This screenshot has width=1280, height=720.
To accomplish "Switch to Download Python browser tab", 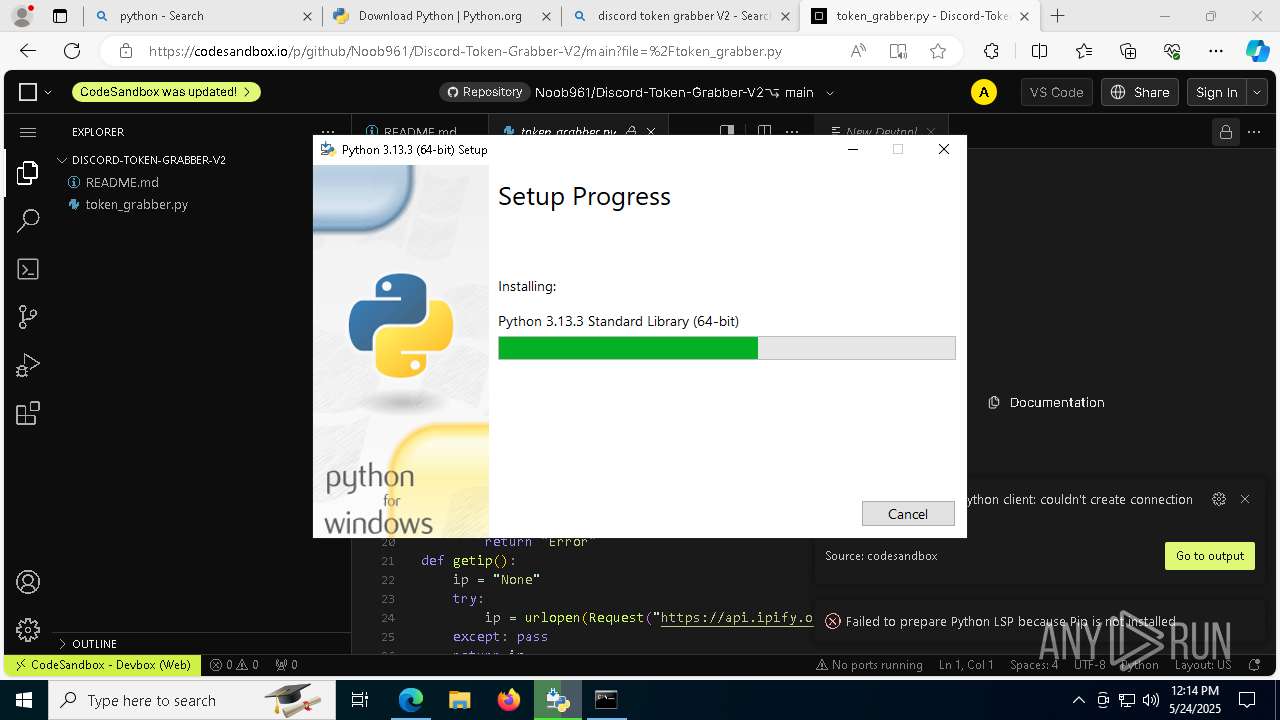I will click(441, 16).
